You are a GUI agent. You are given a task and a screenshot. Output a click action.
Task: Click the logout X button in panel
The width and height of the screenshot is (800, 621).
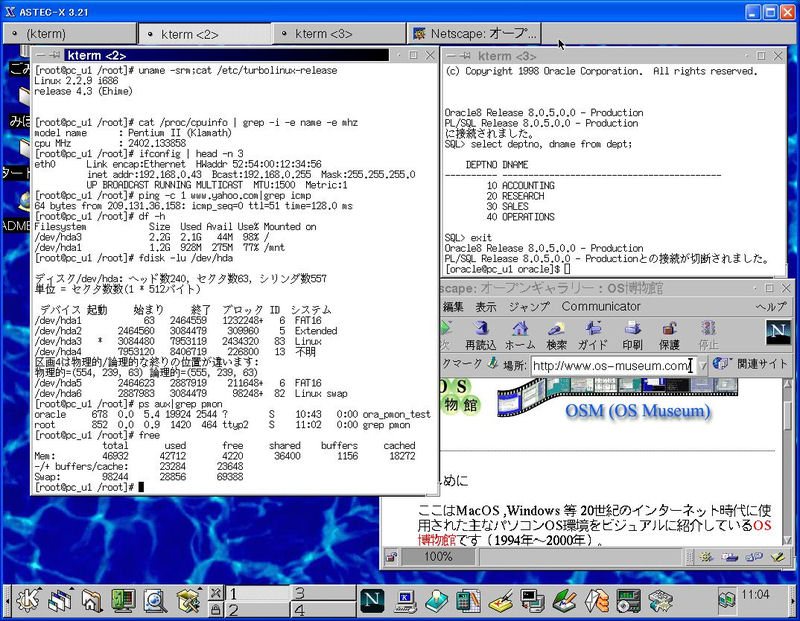(x=216, y=593)
